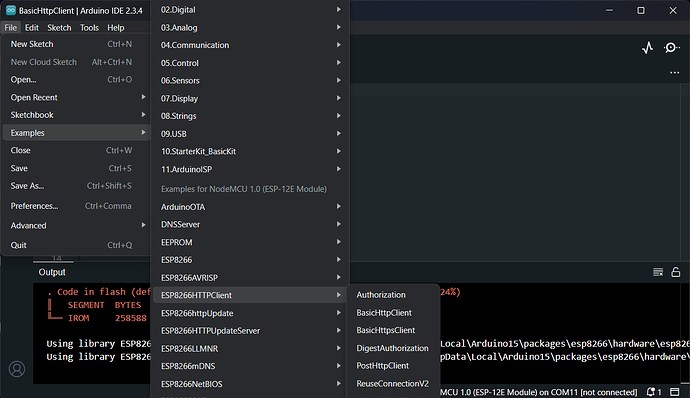
Task: Open the Serial Plotter icon
Action: [647, 48]
